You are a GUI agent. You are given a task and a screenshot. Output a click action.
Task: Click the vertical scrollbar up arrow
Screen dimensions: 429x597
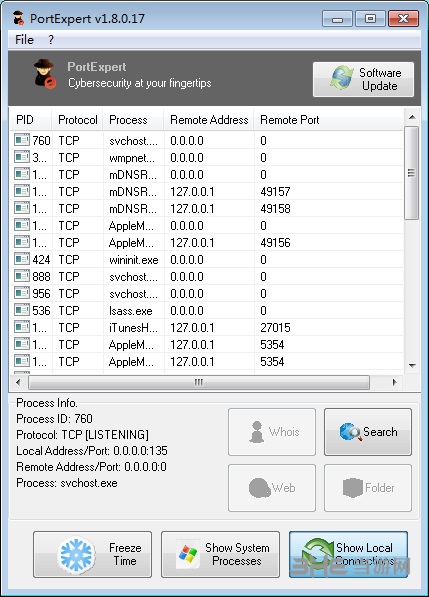tap(412, 117)
